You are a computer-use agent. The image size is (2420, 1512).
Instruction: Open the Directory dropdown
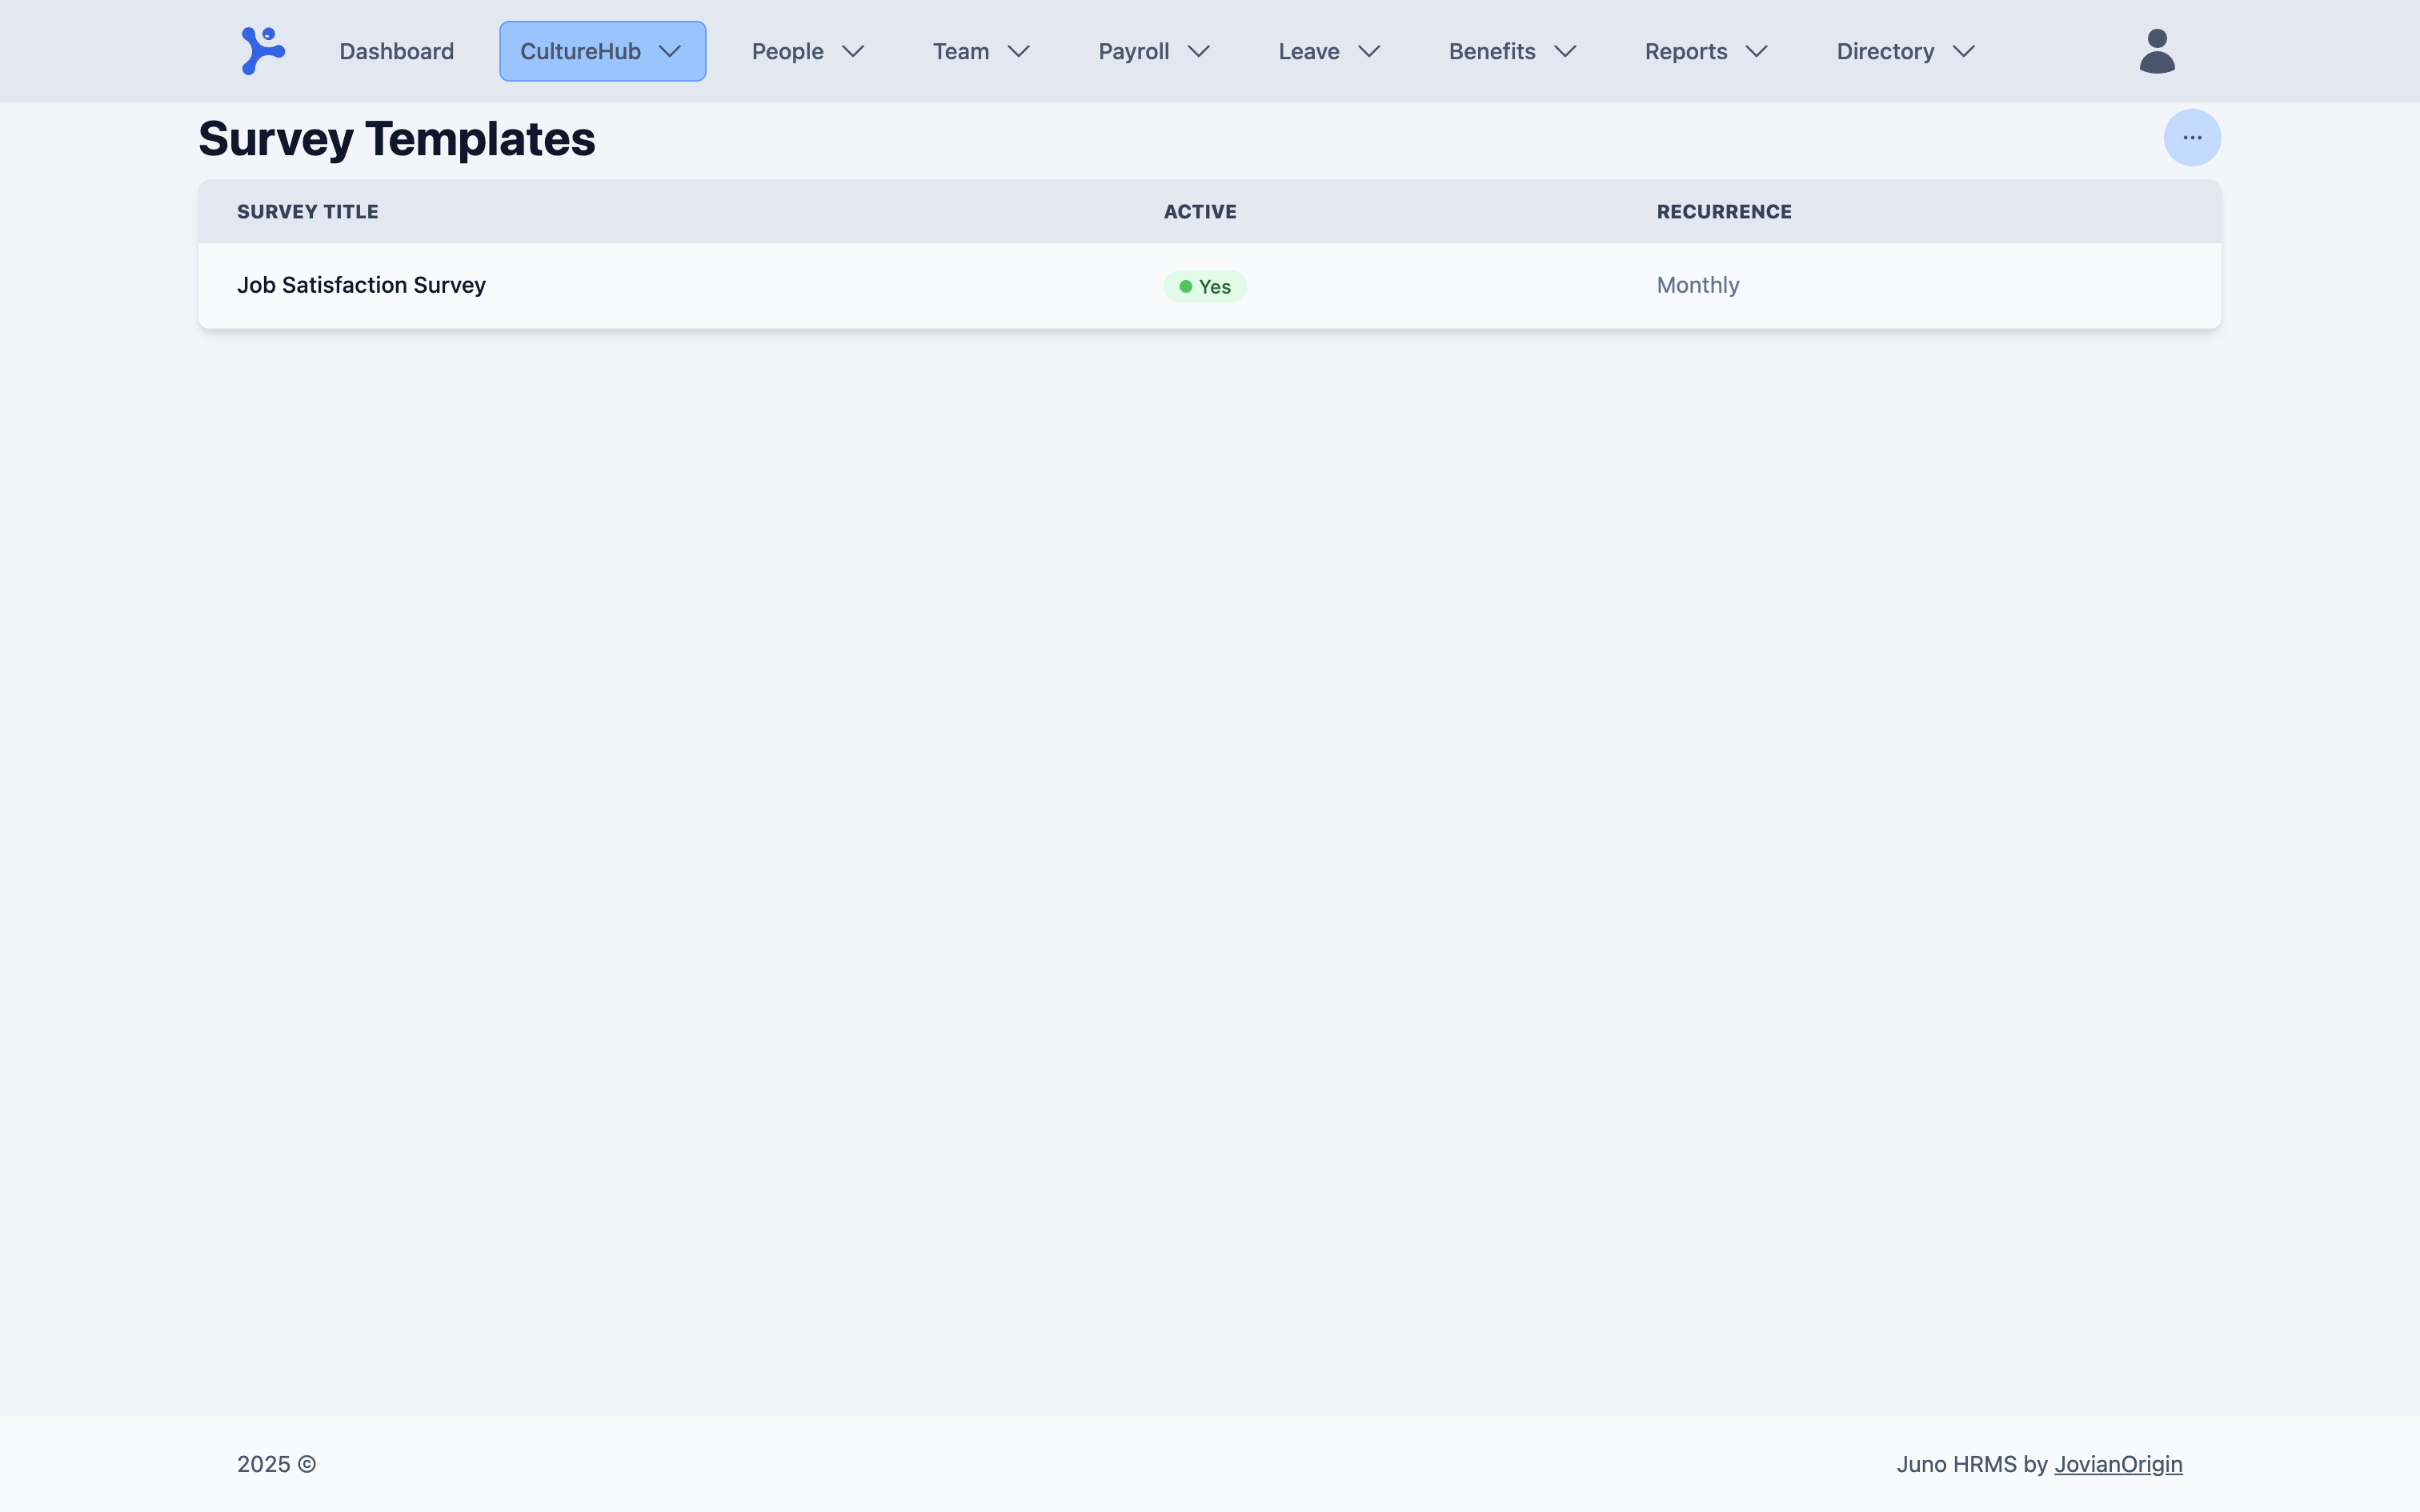(x=1905, y=51)
